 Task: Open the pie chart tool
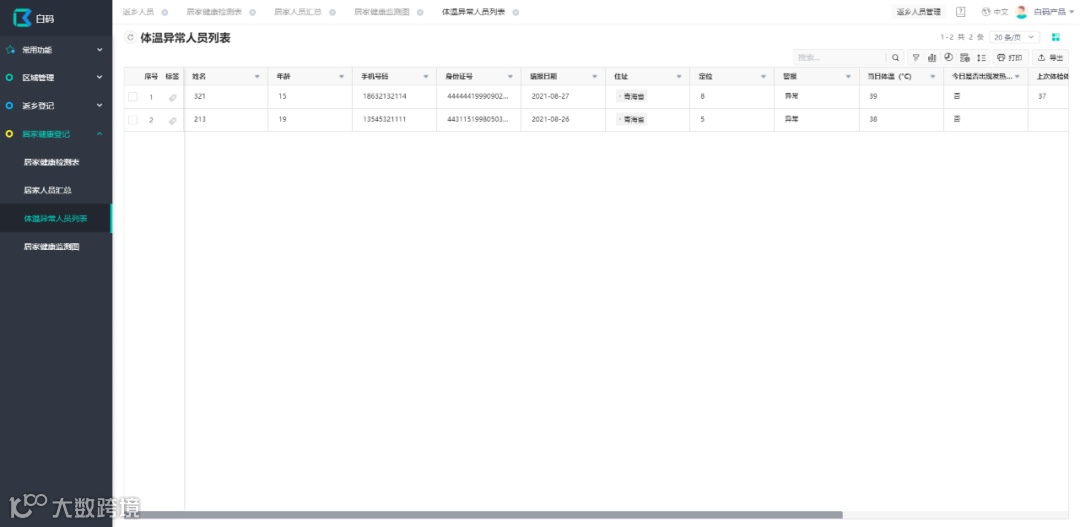[948, 58]
